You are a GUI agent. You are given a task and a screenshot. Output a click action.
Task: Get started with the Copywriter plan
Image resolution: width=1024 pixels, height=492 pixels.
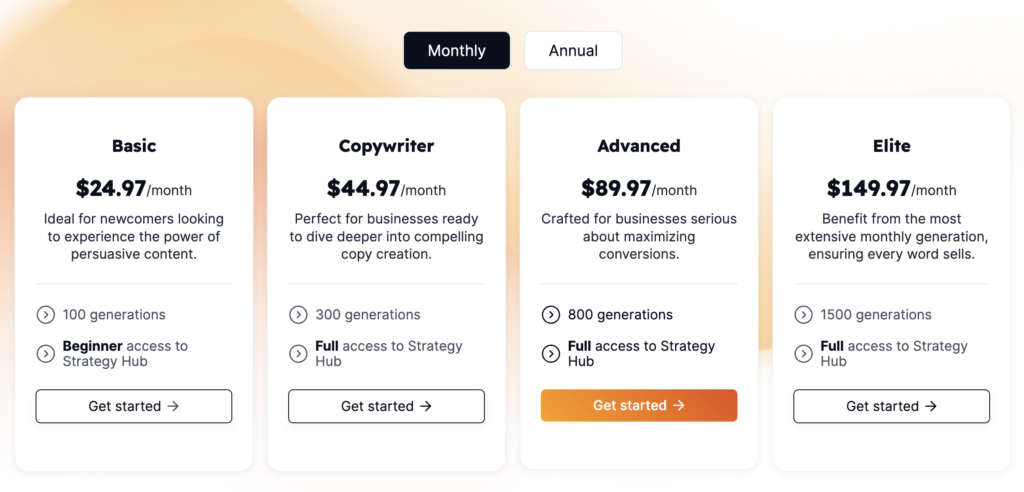387,406
